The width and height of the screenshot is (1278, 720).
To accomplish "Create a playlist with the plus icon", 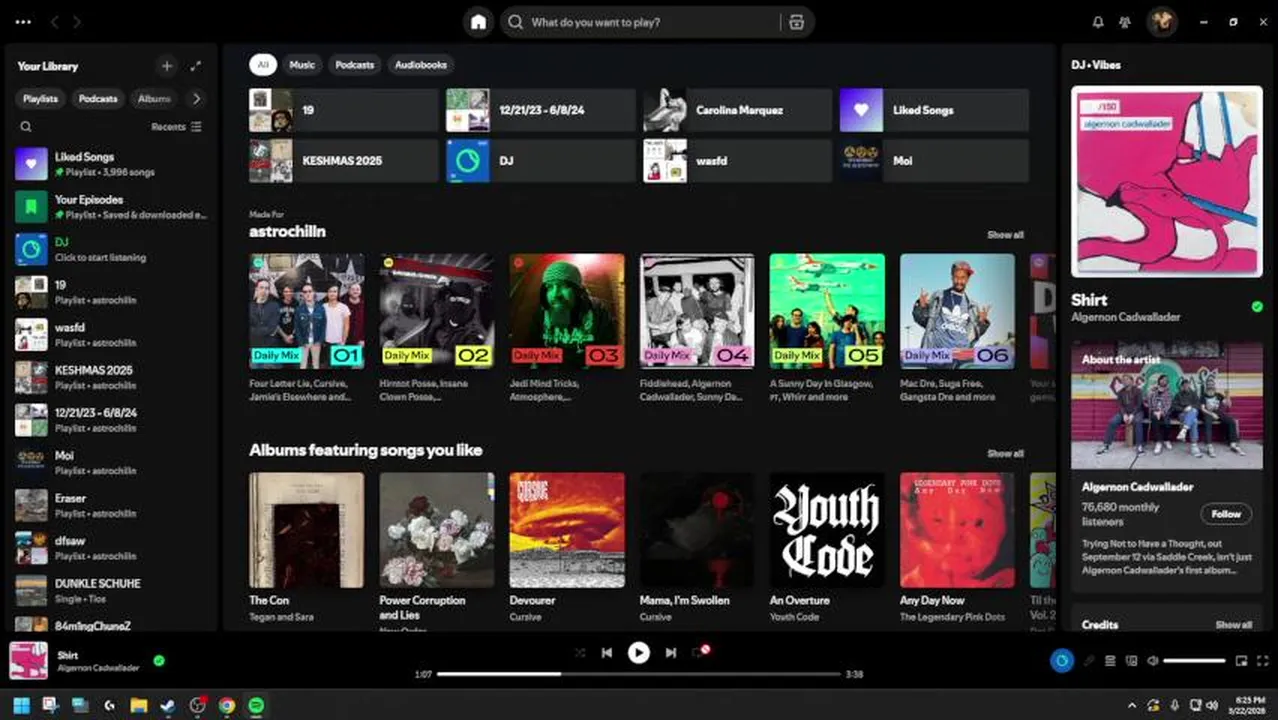I will pyautogui.click(x=167, y=66).
